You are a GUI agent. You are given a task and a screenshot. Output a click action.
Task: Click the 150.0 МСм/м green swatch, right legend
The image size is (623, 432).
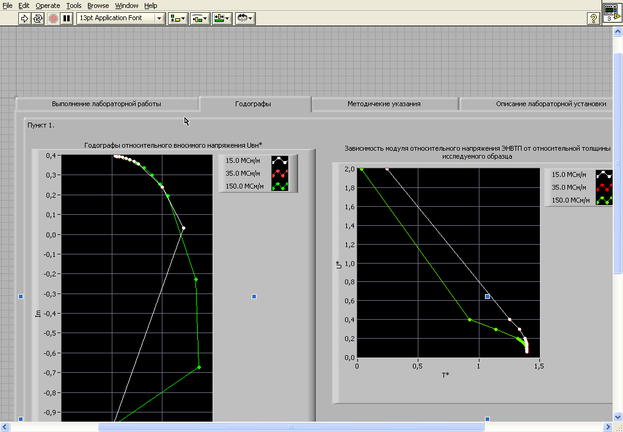click(x=603, y=200)
